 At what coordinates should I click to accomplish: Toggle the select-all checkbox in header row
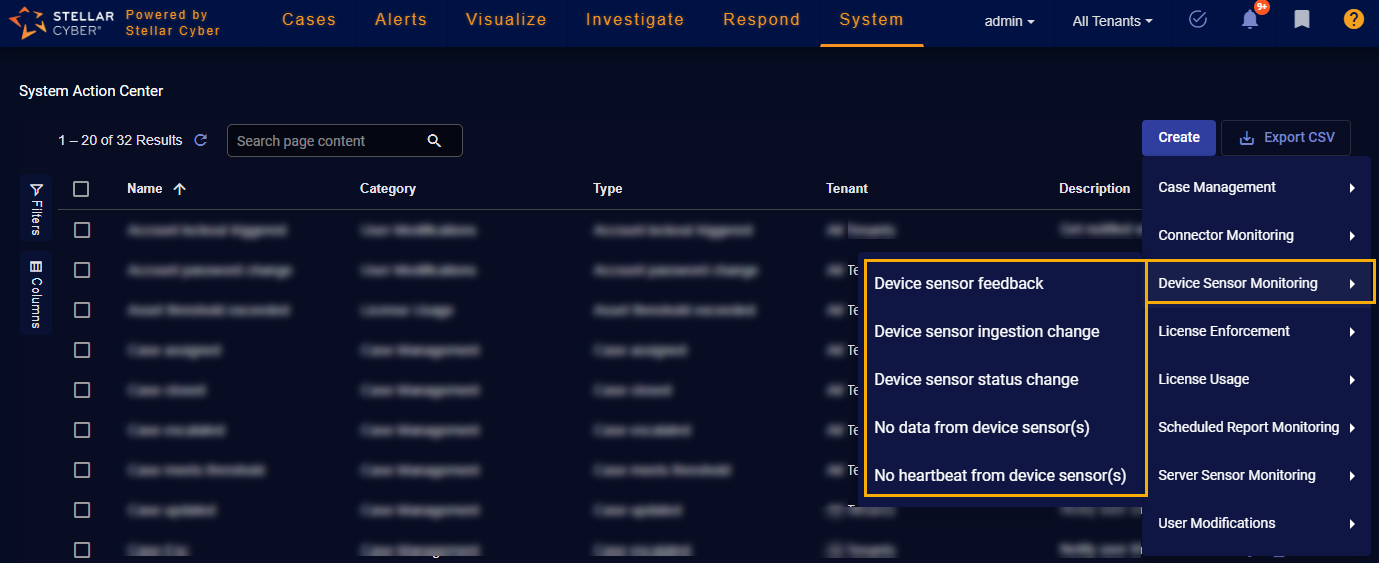[82, 189]
